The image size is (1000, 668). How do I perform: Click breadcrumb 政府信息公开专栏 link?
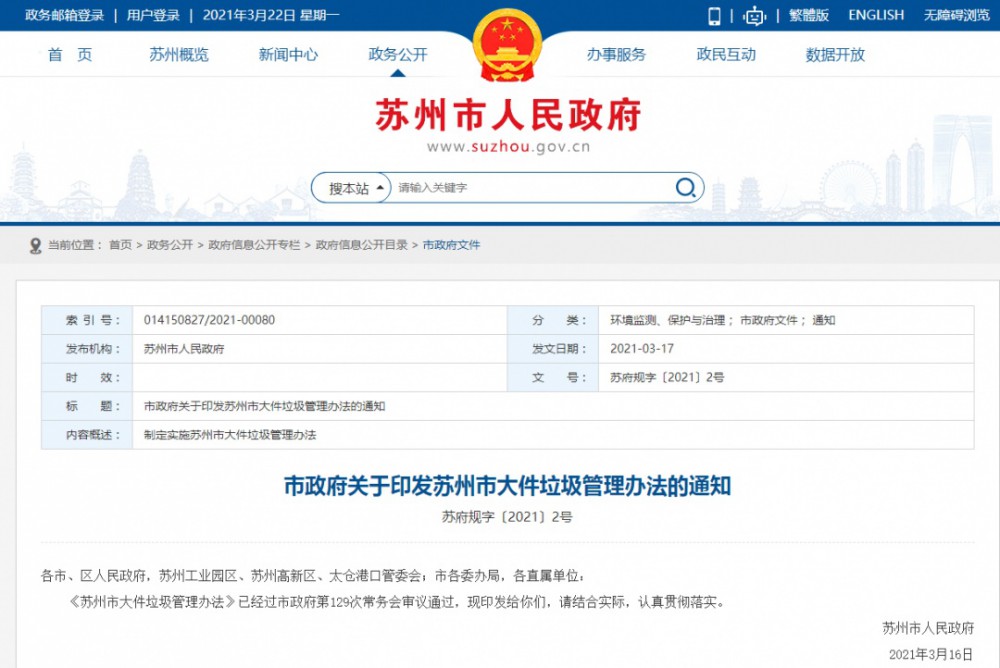[x=254, y=245]
